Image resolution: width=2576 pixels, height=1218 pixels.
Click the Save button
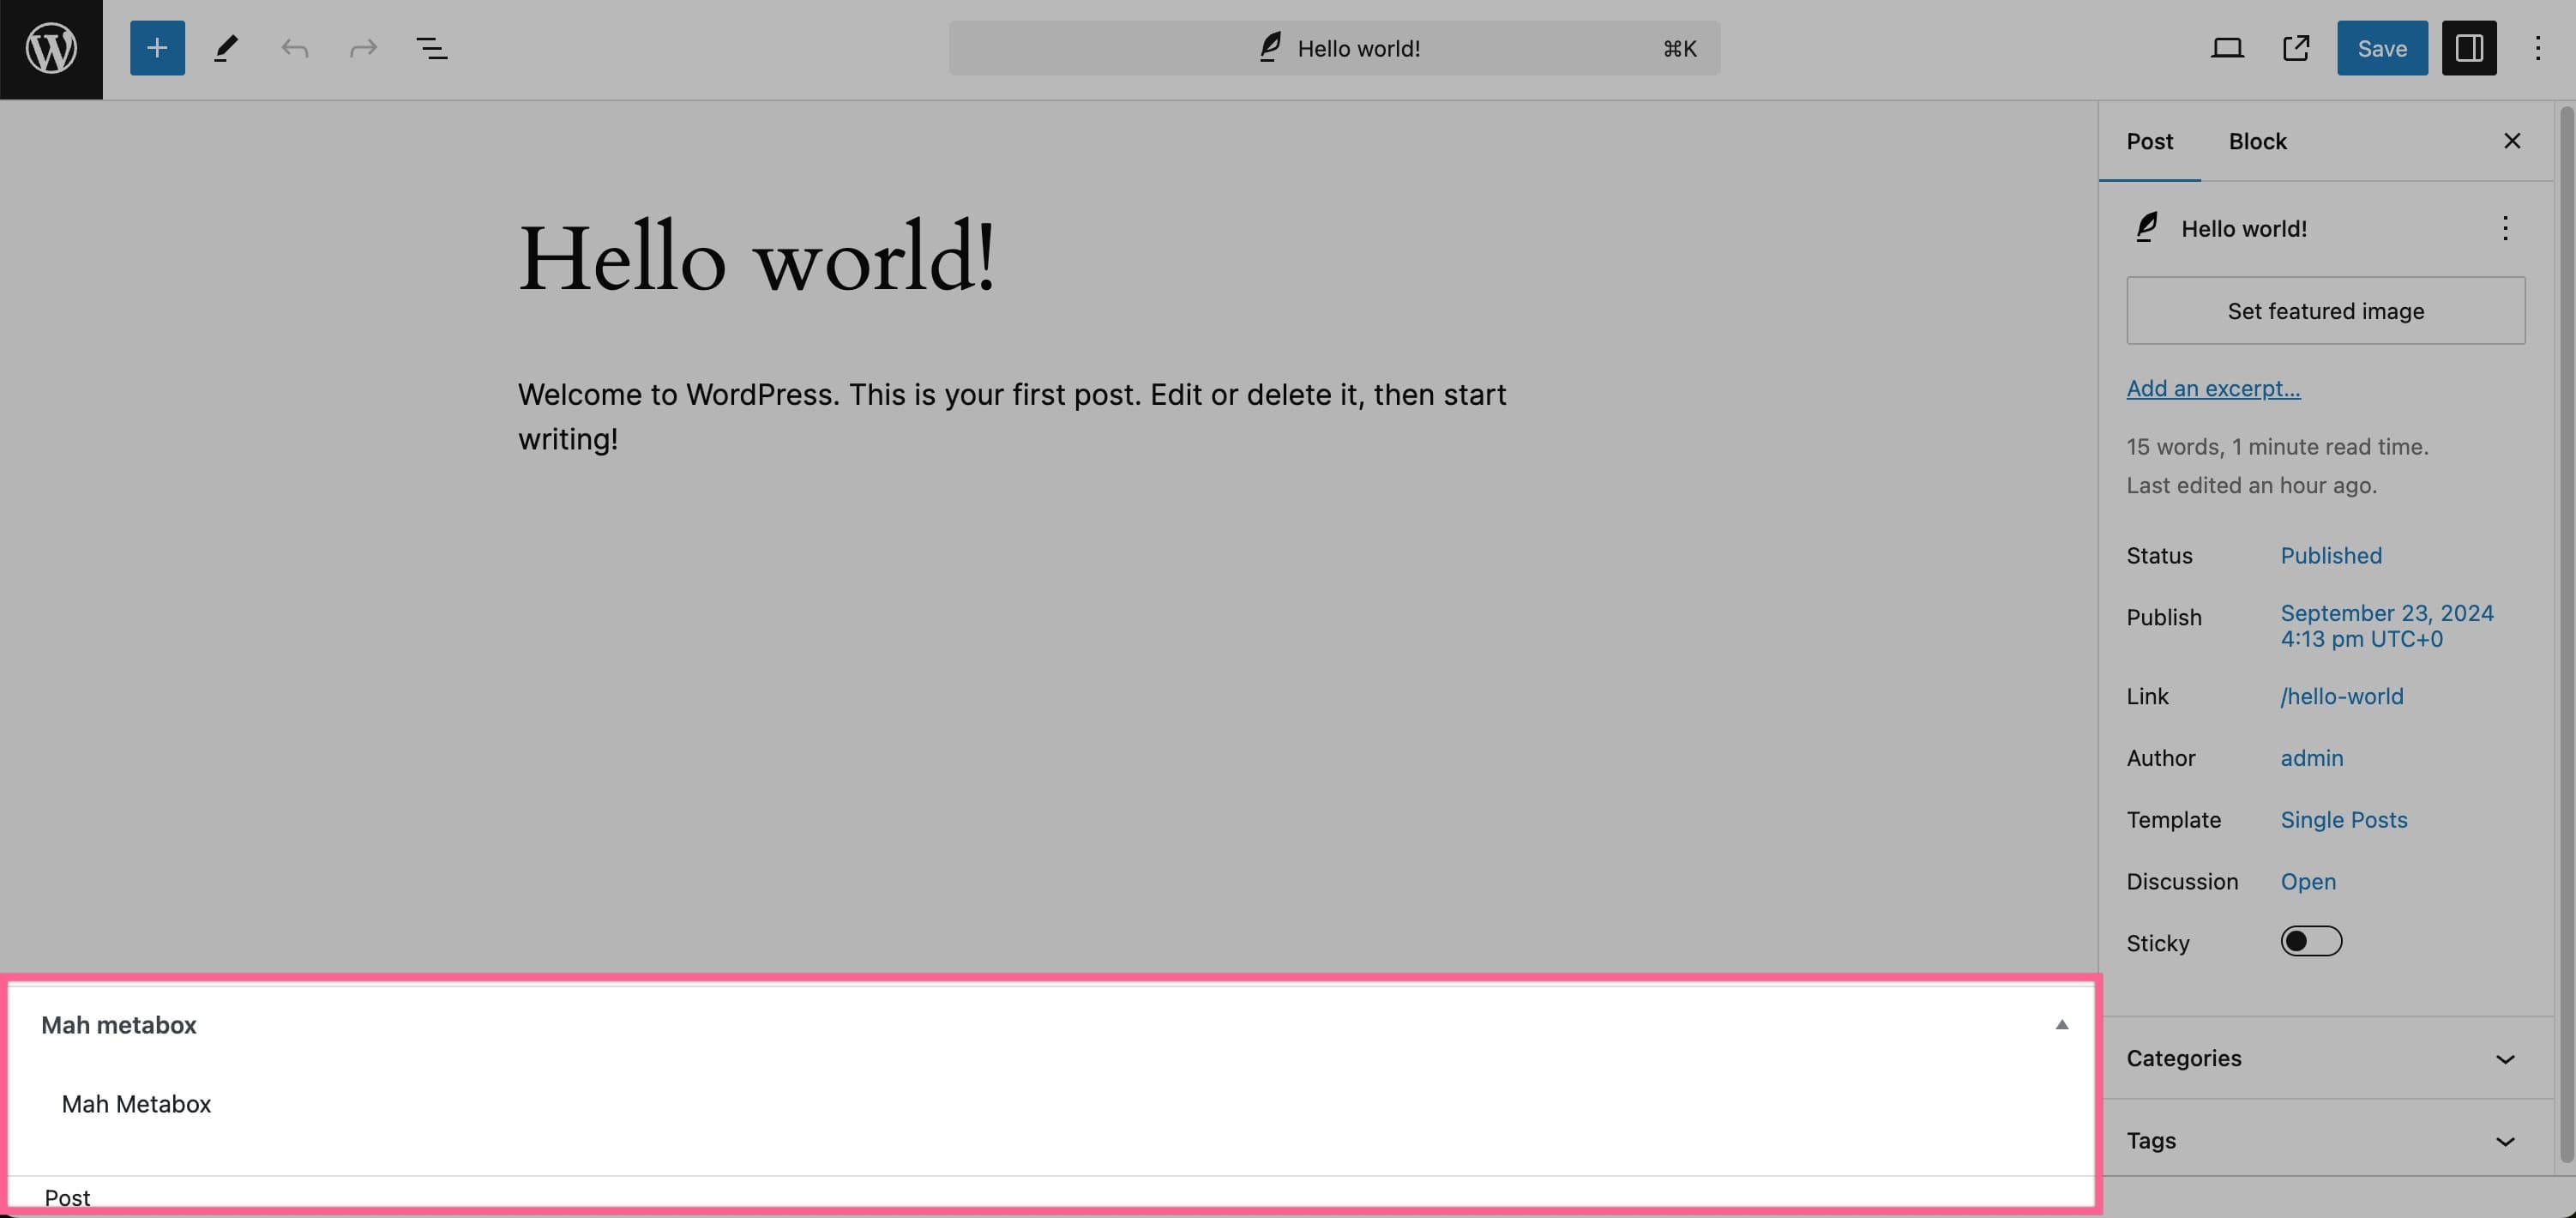point(2381,48)
